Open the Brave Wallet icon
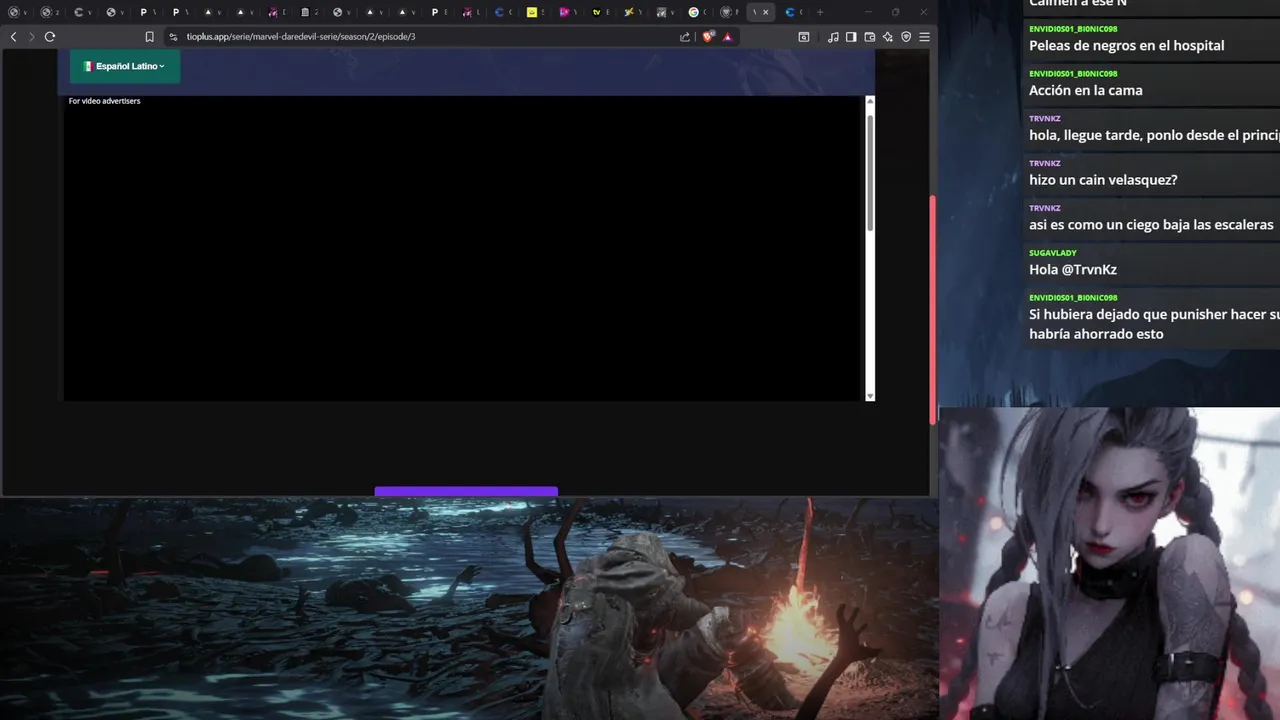Screen dimensions: 1280x720 coord(869,37)
